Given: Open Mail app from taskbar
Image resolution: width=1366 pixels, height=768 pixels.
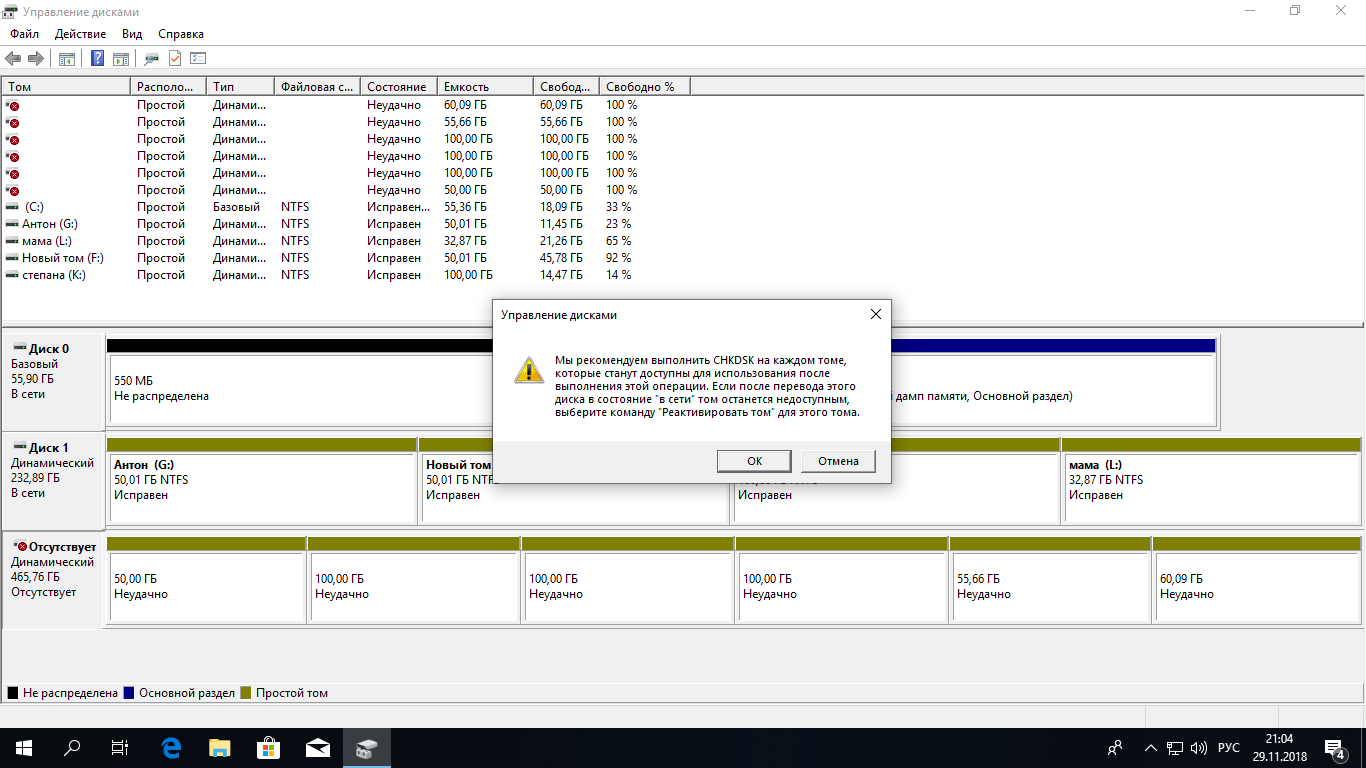Looking at the screenshot, I should (318, 748).
